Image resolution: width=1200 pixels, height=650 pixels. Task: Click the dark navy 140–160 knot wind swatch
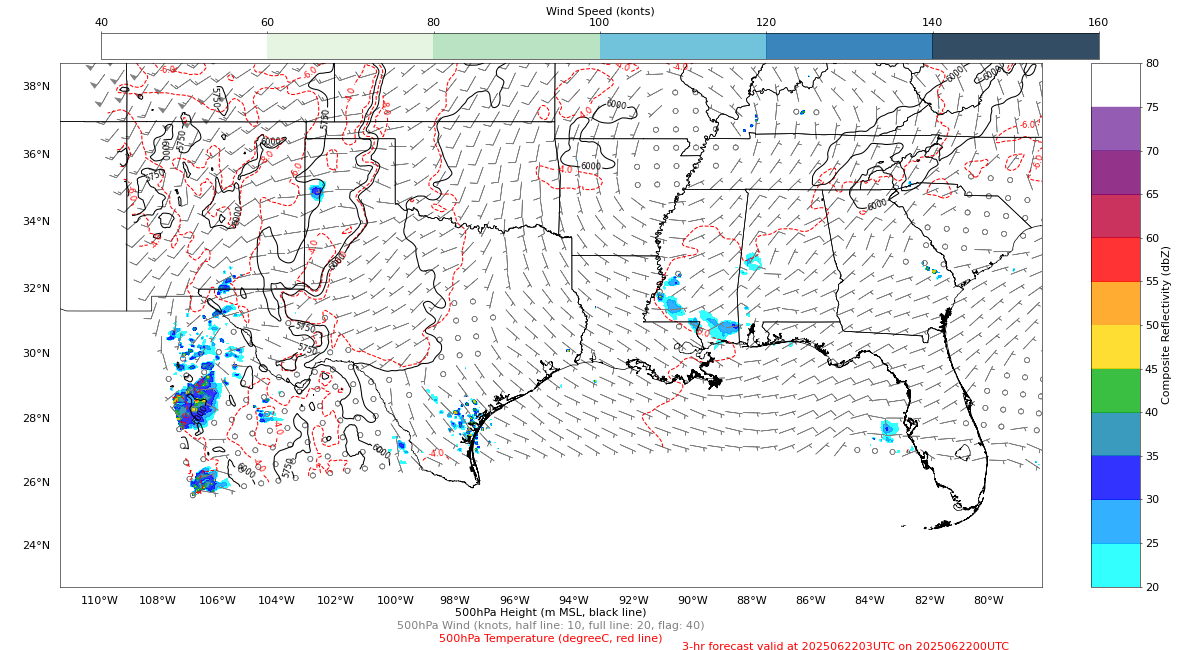pos(1015,46)
